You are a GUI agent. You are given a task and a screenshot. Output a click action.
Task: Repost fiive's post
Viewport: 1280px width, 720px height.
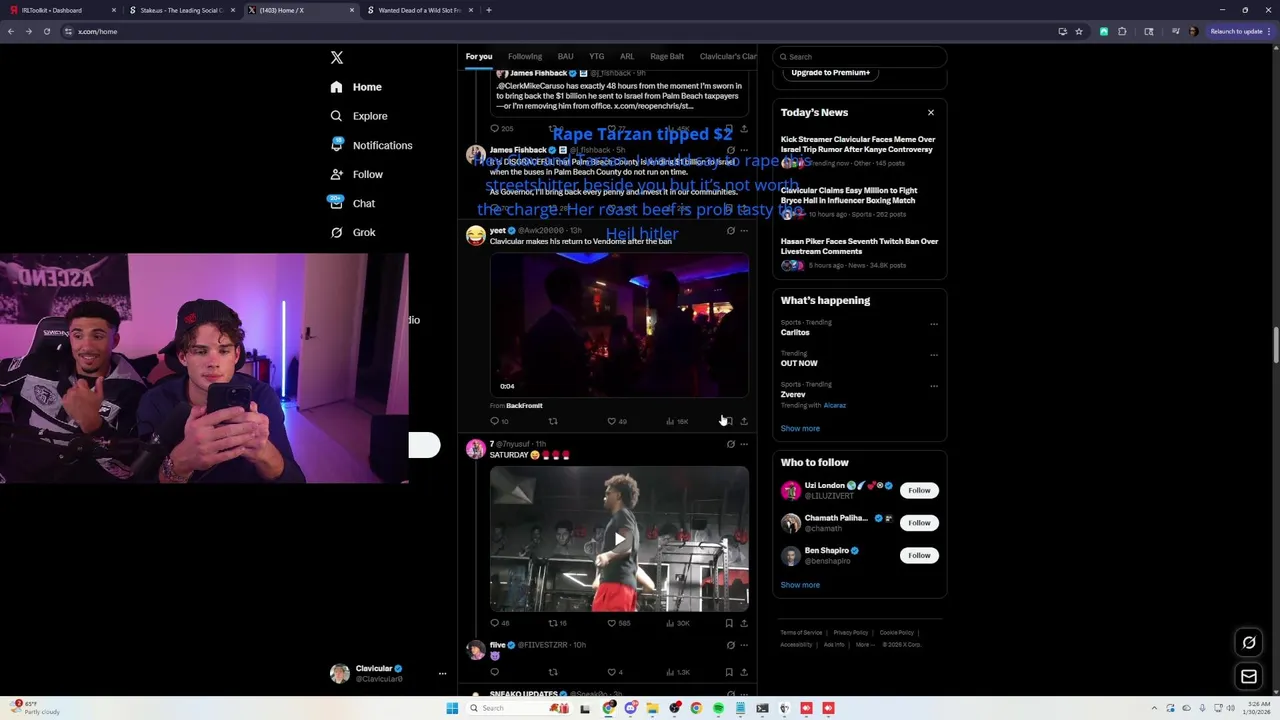553,672
